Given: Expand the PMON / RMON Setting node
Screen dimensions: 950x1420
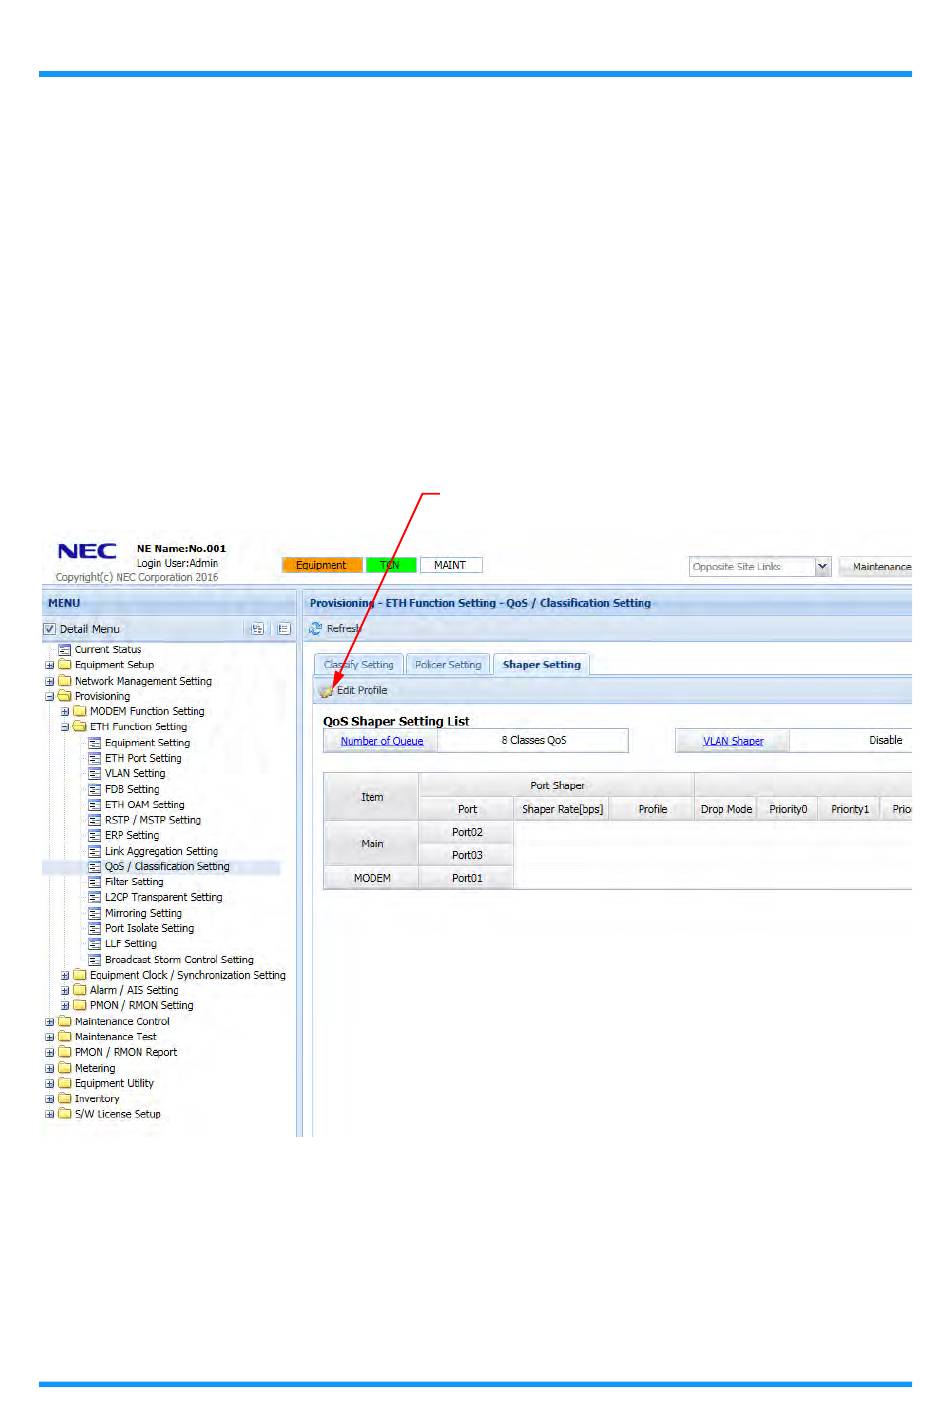Looking at the screenshot, I should point(65,1005).
